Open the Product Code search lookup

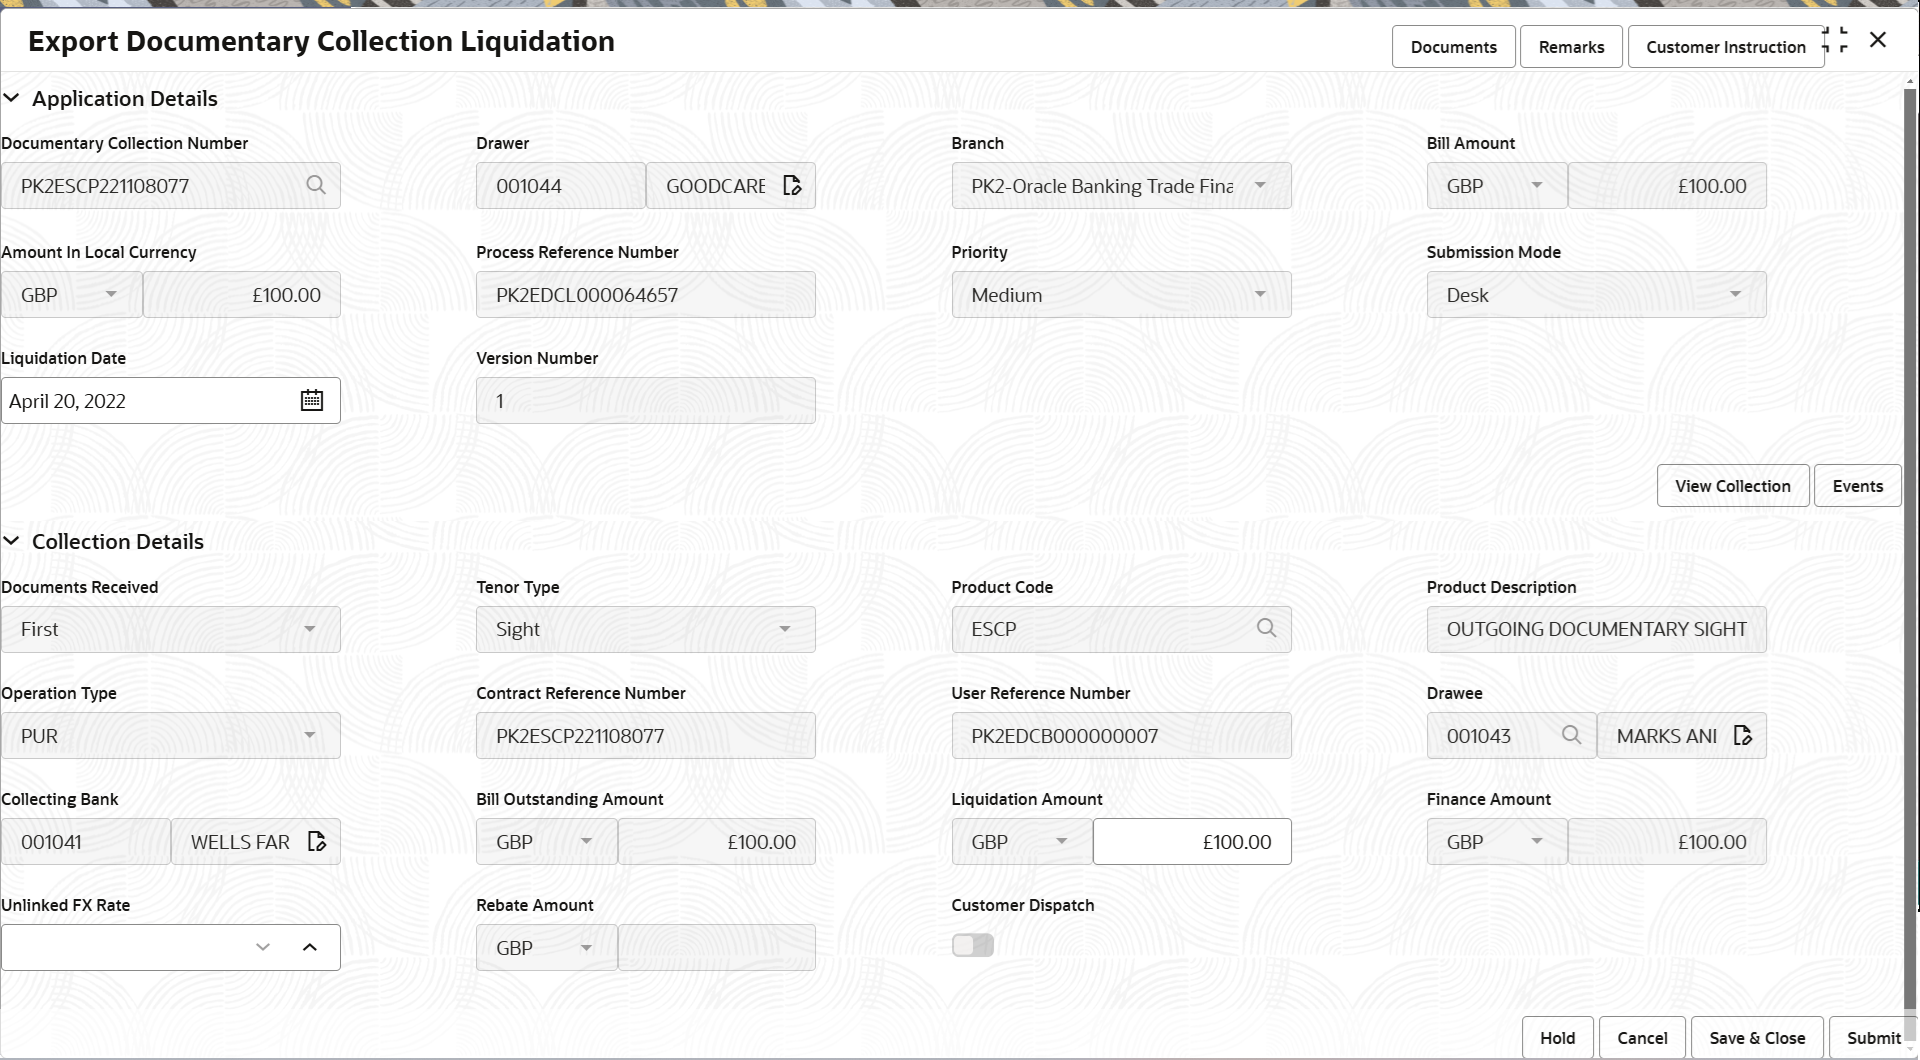coord(1266,629)
